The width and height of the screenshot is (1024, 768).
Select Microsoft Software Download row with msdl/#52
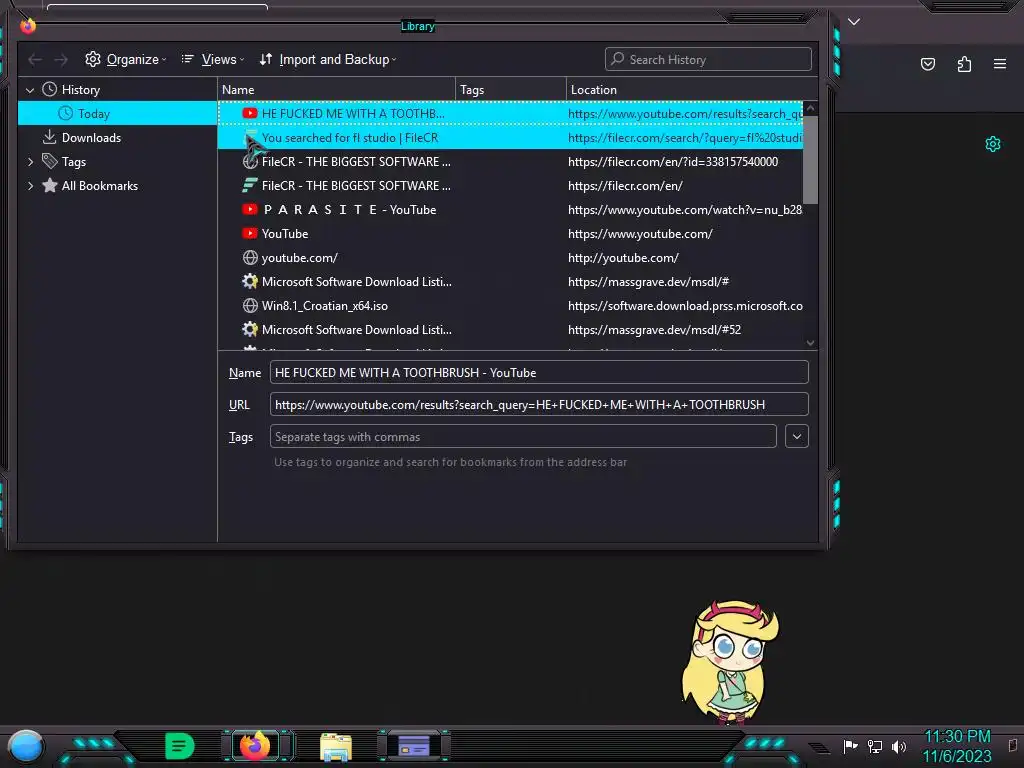(x=510, y=330)
